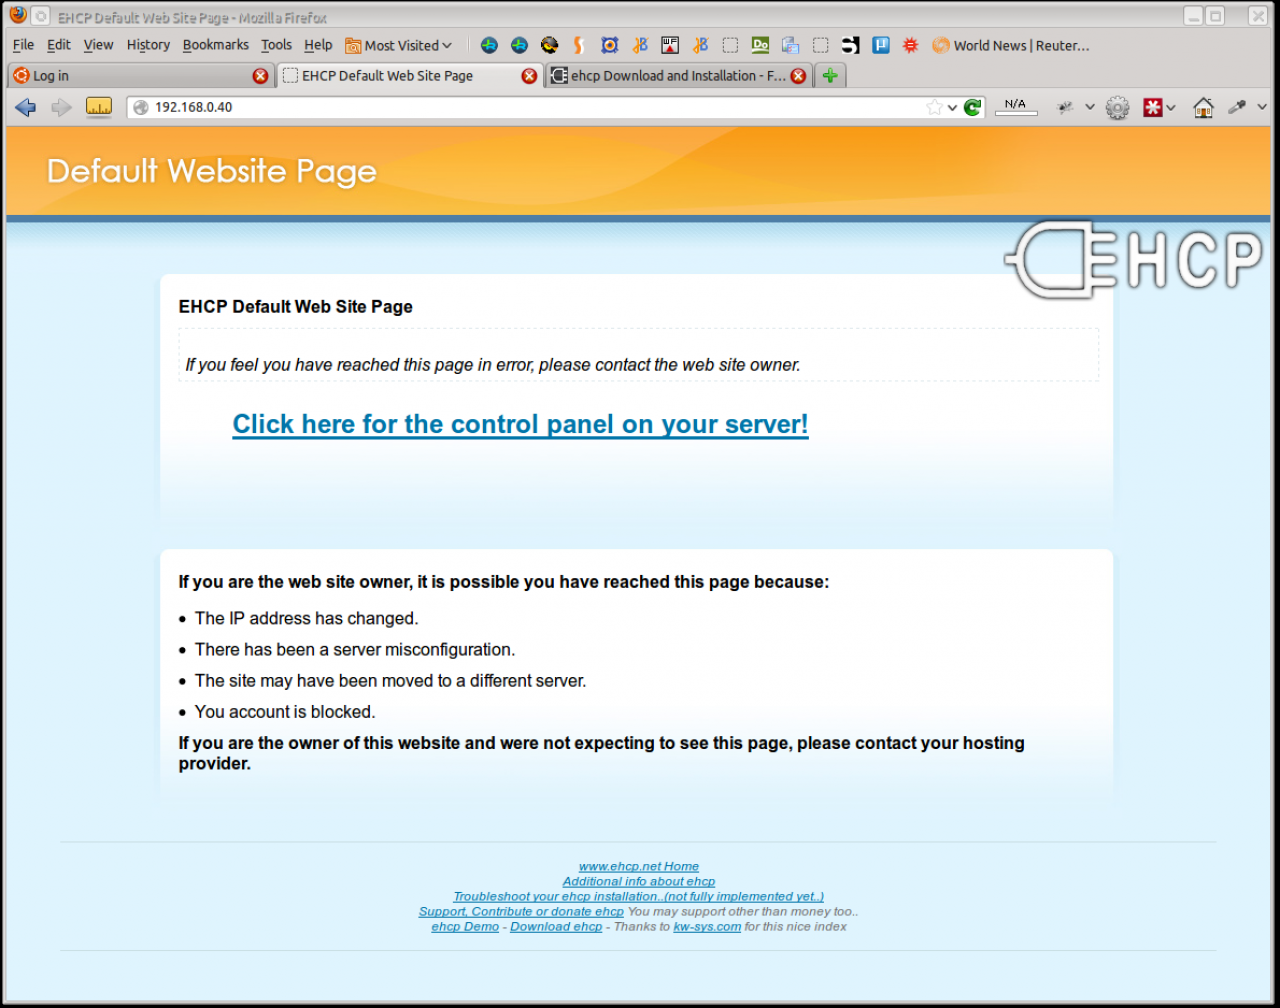The width and height of the screenshot is (1280, 1008).
Task: Click the grey forward arrow button
Action: [62, 107]
